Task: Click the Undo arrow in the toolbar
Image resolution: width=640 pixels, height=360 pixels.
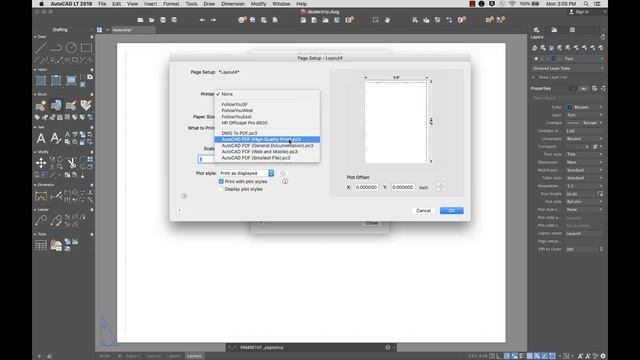Action: (x=202, y=20)
